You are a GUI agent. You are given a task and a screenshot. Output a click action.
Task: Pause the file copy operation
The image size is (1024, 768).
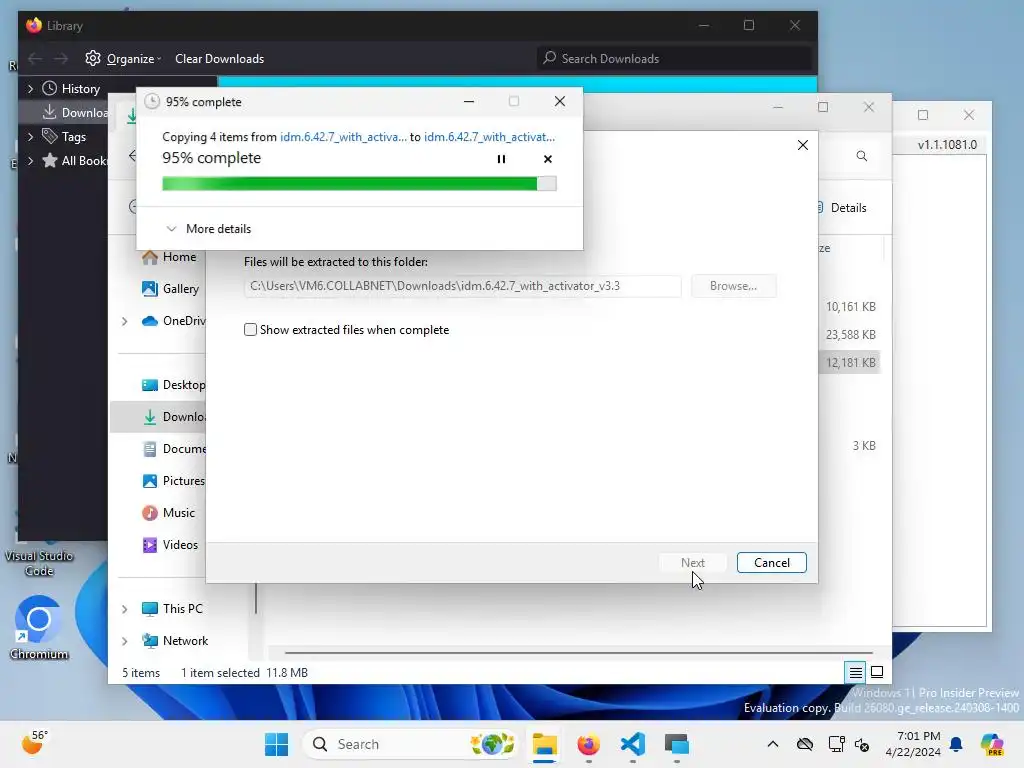tap(501, 159)
